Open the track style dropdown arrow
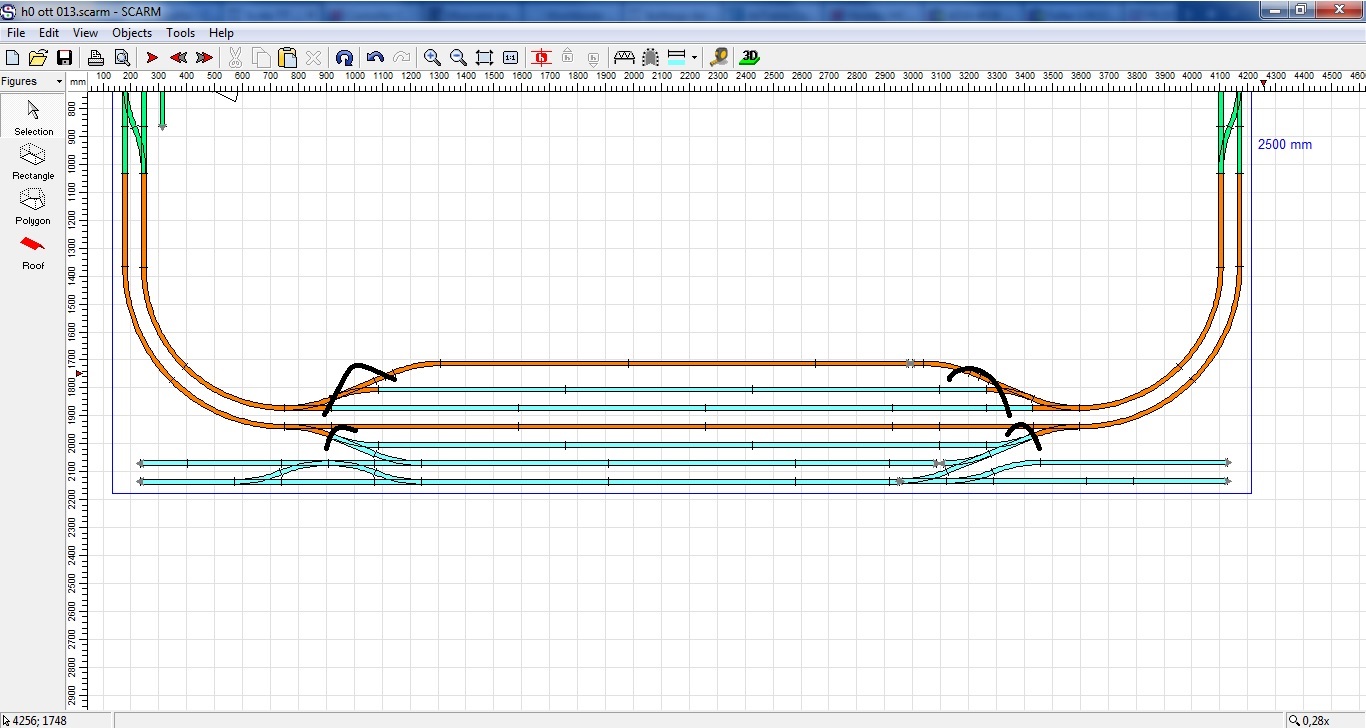The width and height of the screenshot is (1366, 728). click(x=694, y=58)
